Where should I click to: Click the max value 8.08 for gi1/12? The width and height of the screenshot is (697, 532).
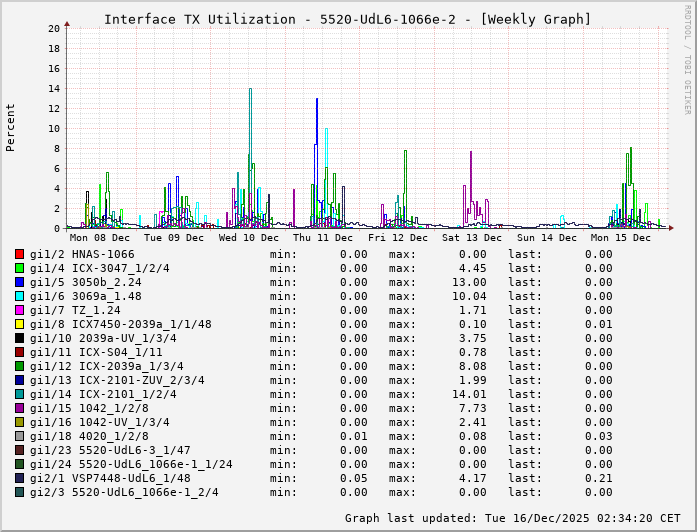(x=473, y=366)
